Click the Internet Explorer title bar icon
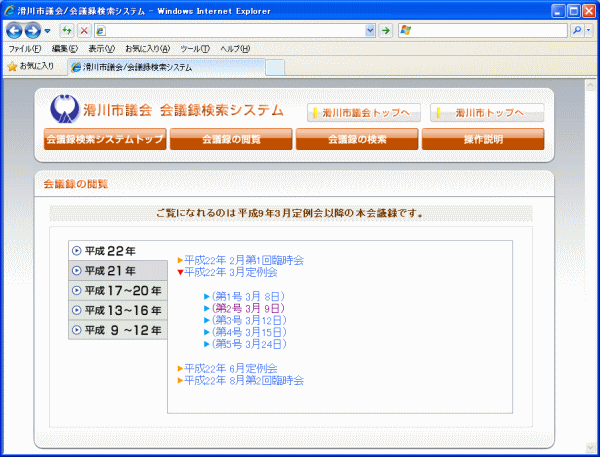 pos(9,10)
